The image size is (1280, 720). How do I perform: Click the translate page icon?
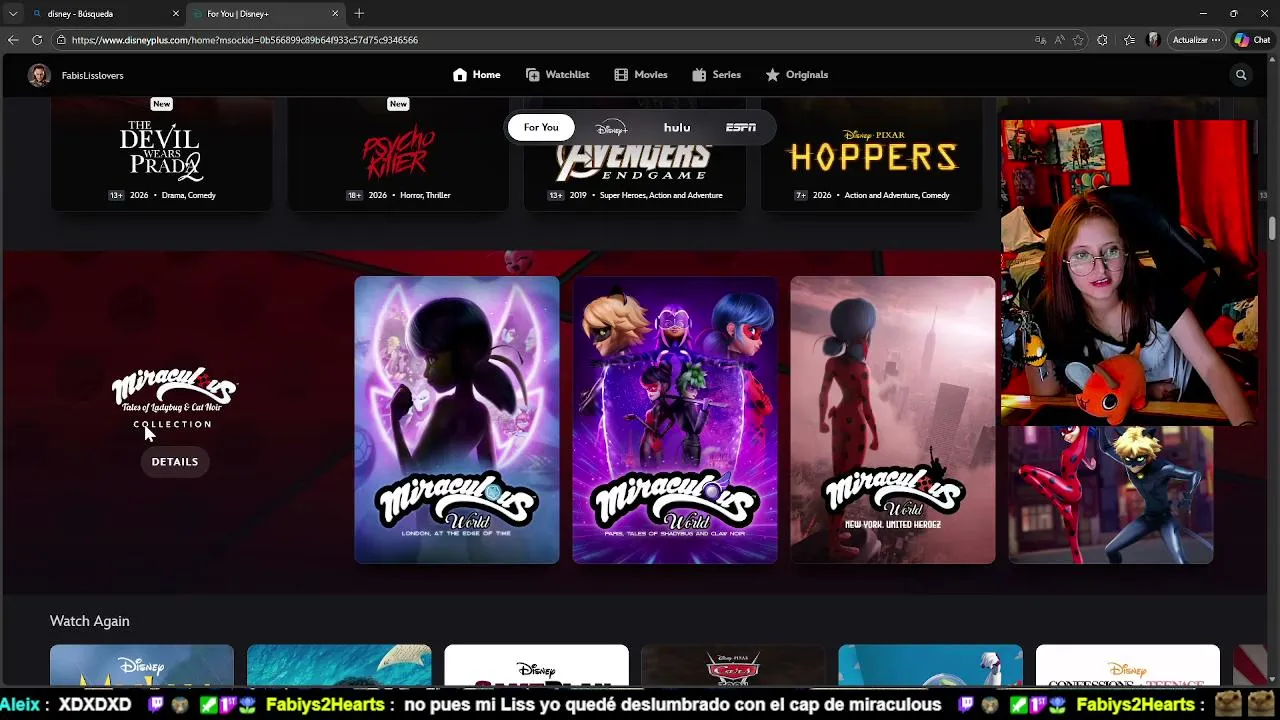tap(1040, 40)
